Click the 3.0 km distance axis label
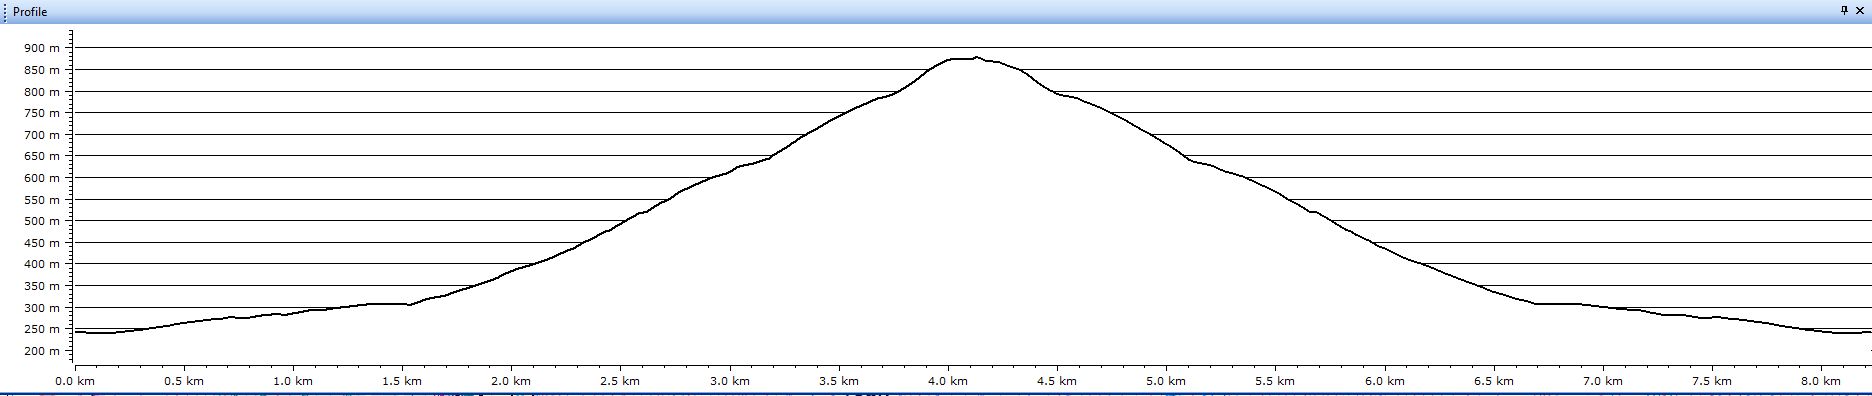Screen dimensions: 1872x396 [x=730, y=381]
